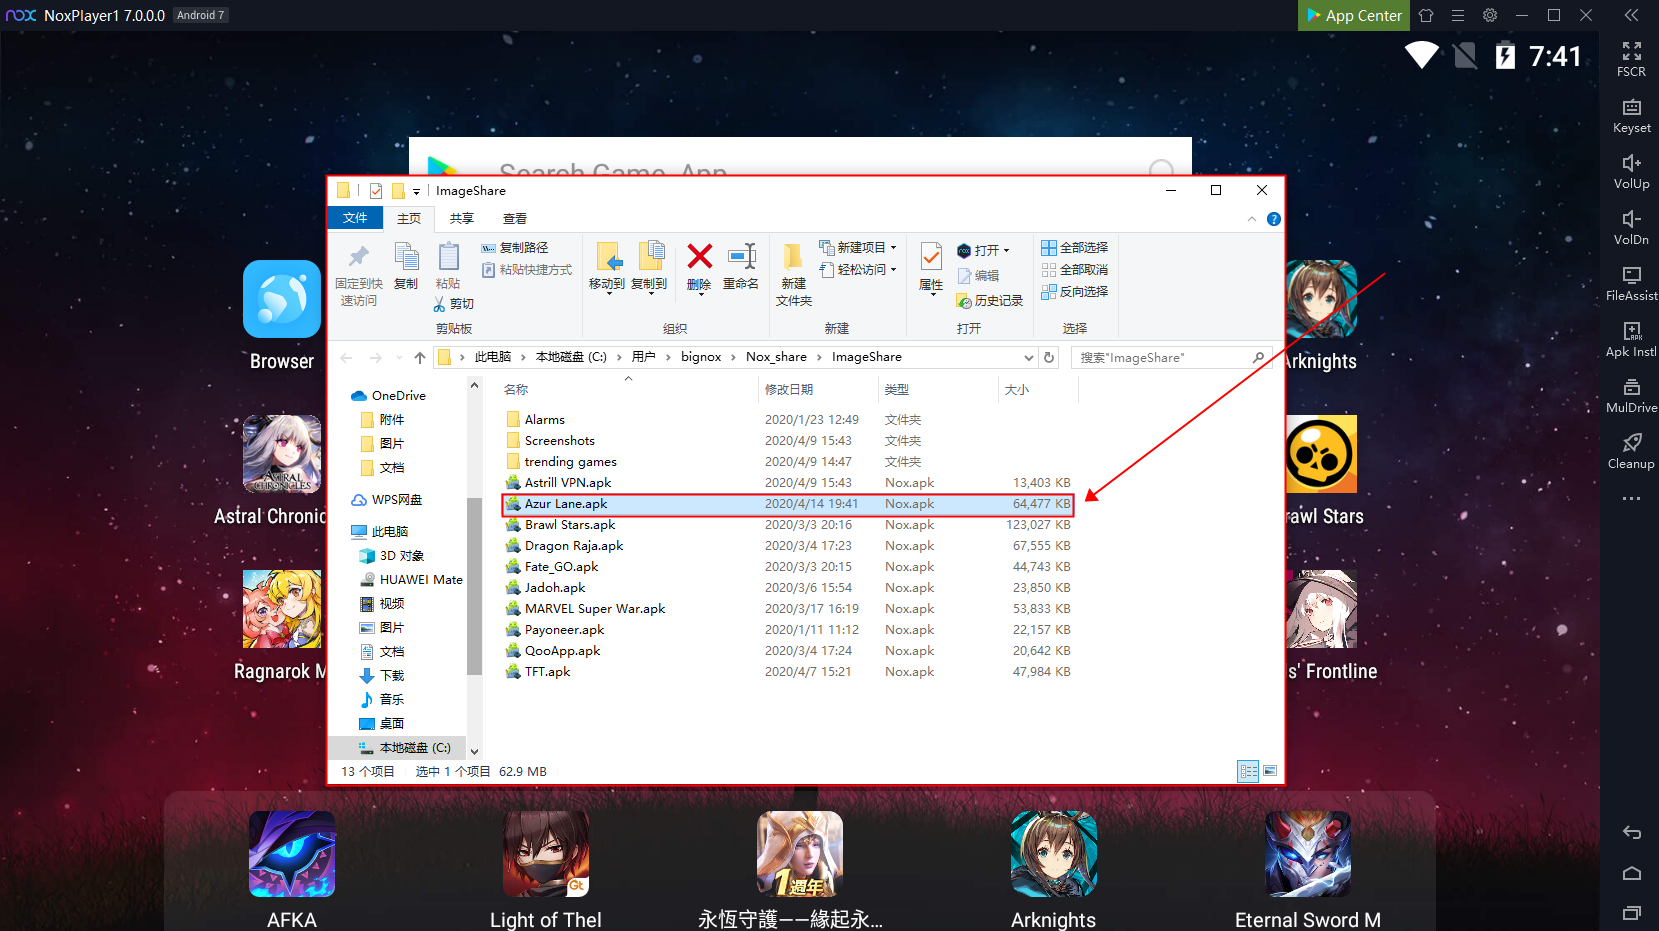
Task: Expand path chevron after Nox_share
Action: (819, 357)
